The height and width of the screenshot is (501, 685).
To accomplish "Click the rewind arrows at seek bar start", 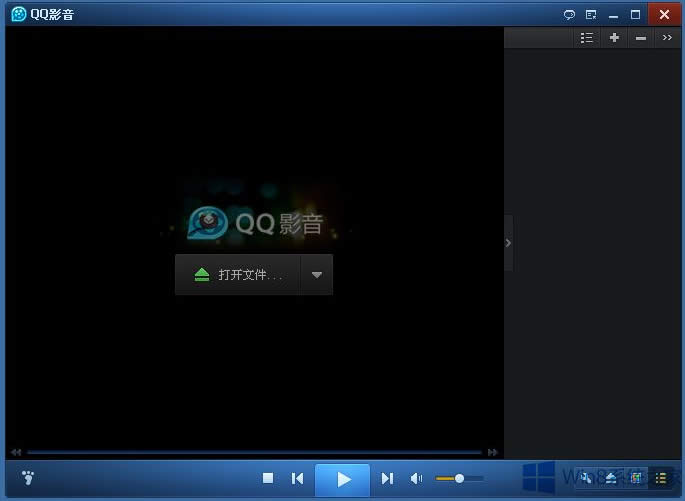I will (16, 452).
